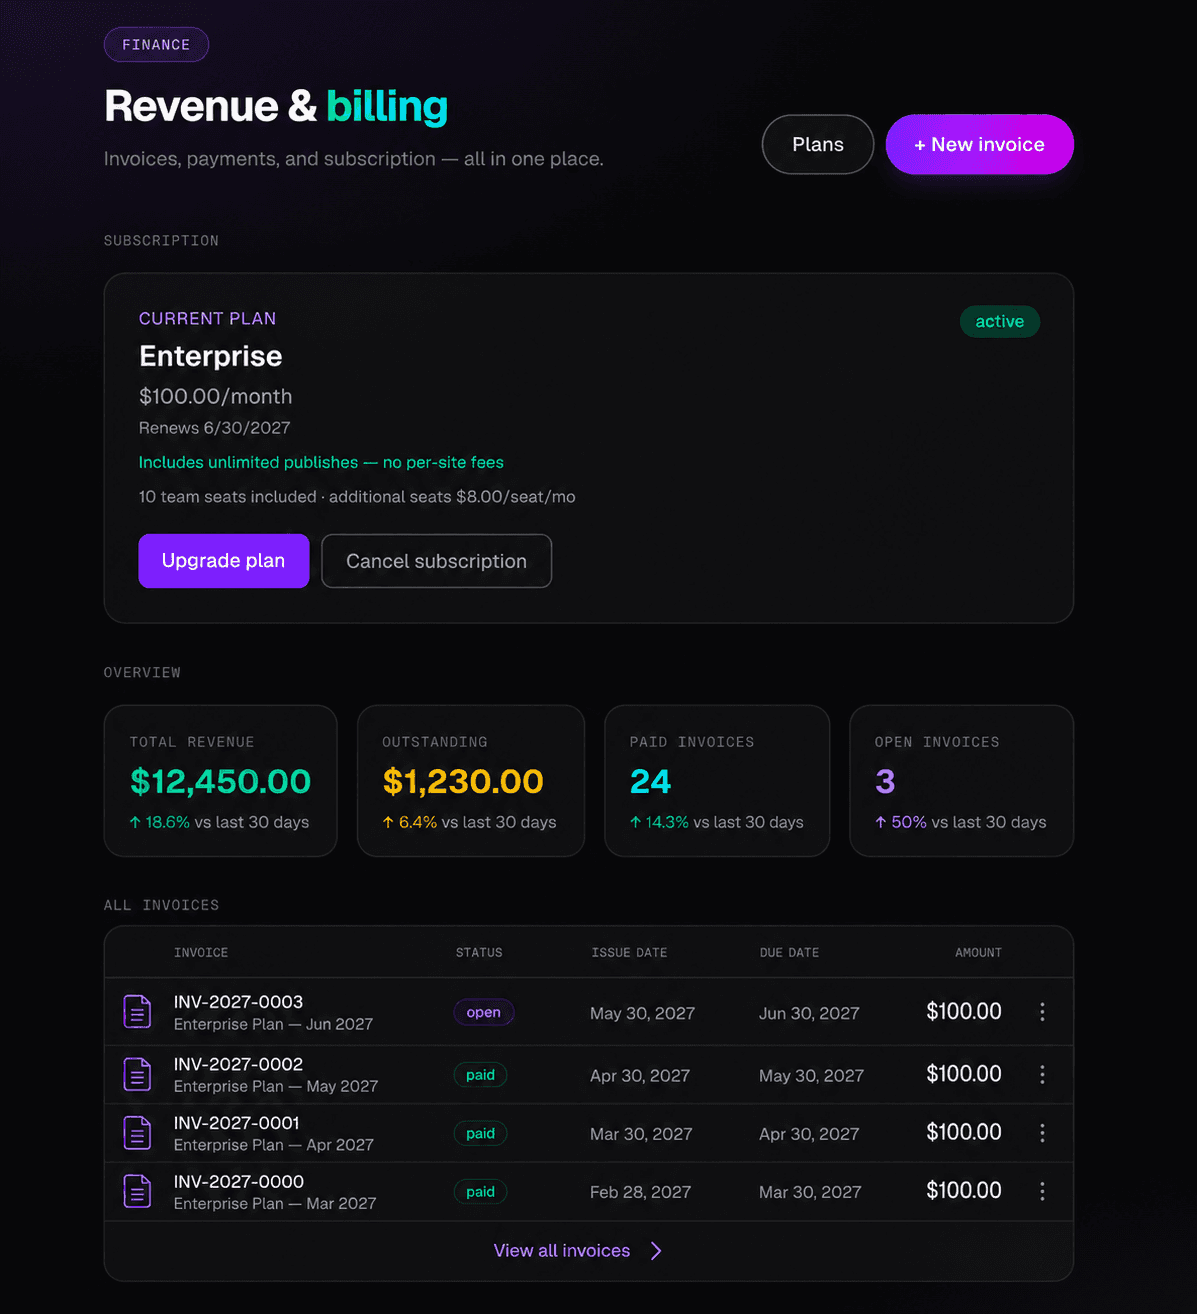Click the DUE DATE column header
This screenshot has height=1314, width=1197.
[x=789, y=952]
